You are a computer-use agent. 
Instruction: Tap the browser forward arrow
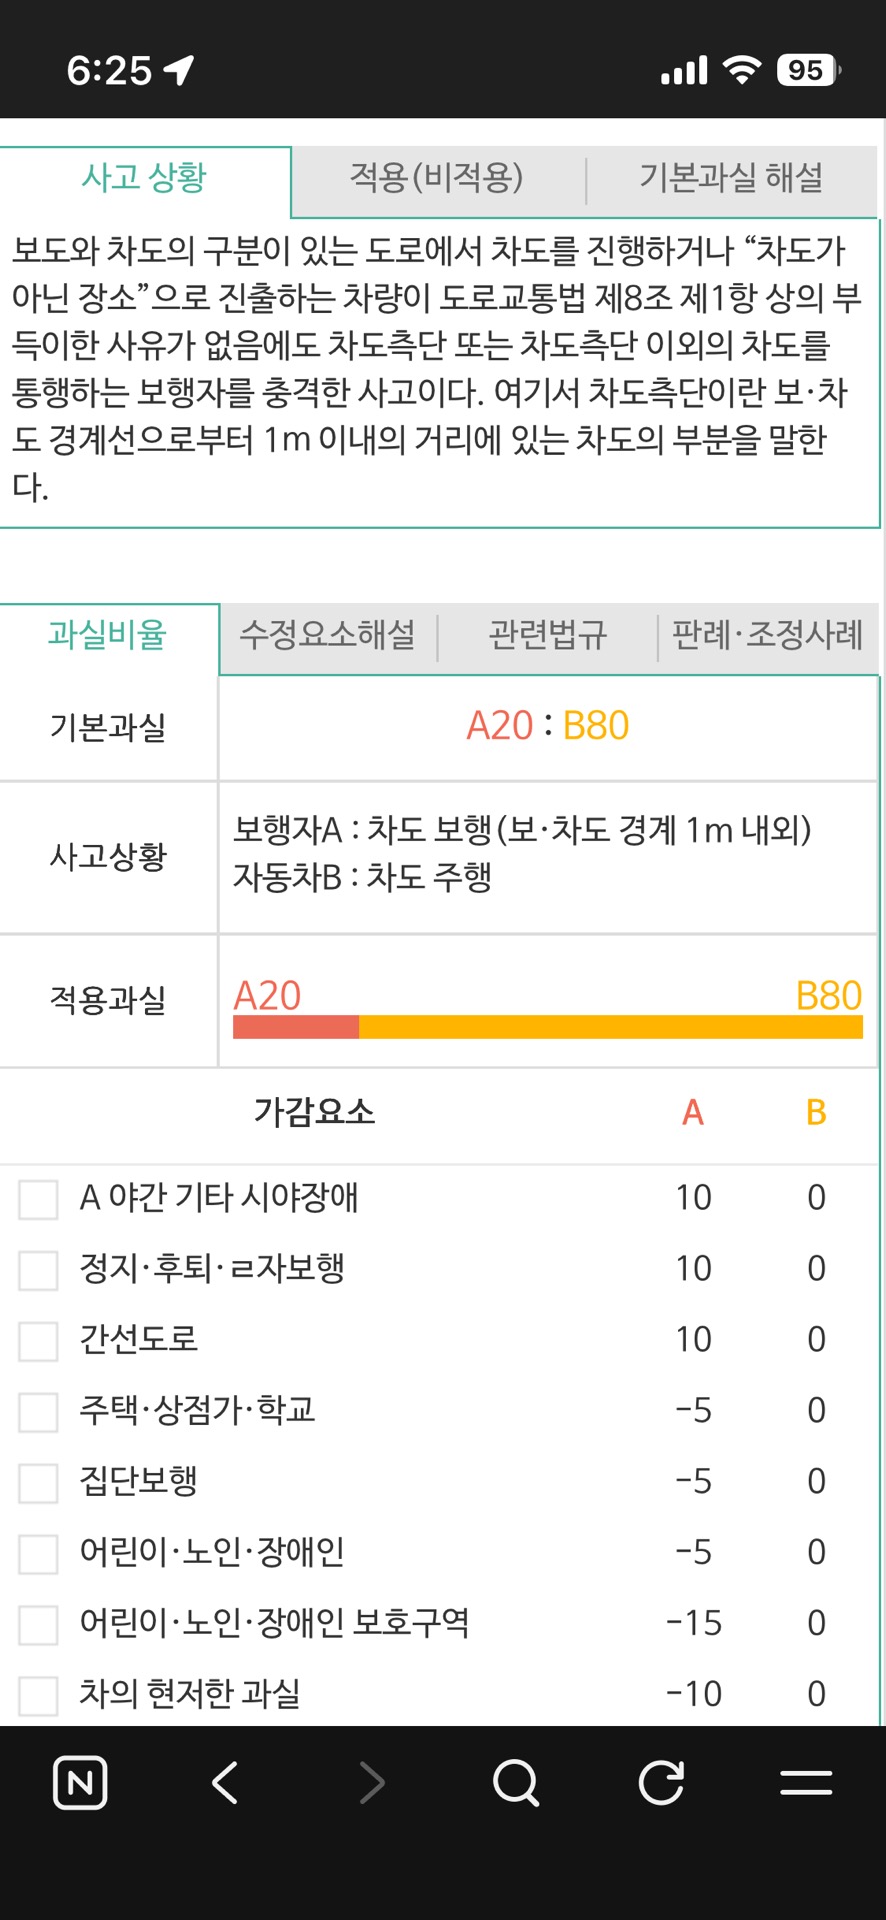click(x=371, y=1782)
